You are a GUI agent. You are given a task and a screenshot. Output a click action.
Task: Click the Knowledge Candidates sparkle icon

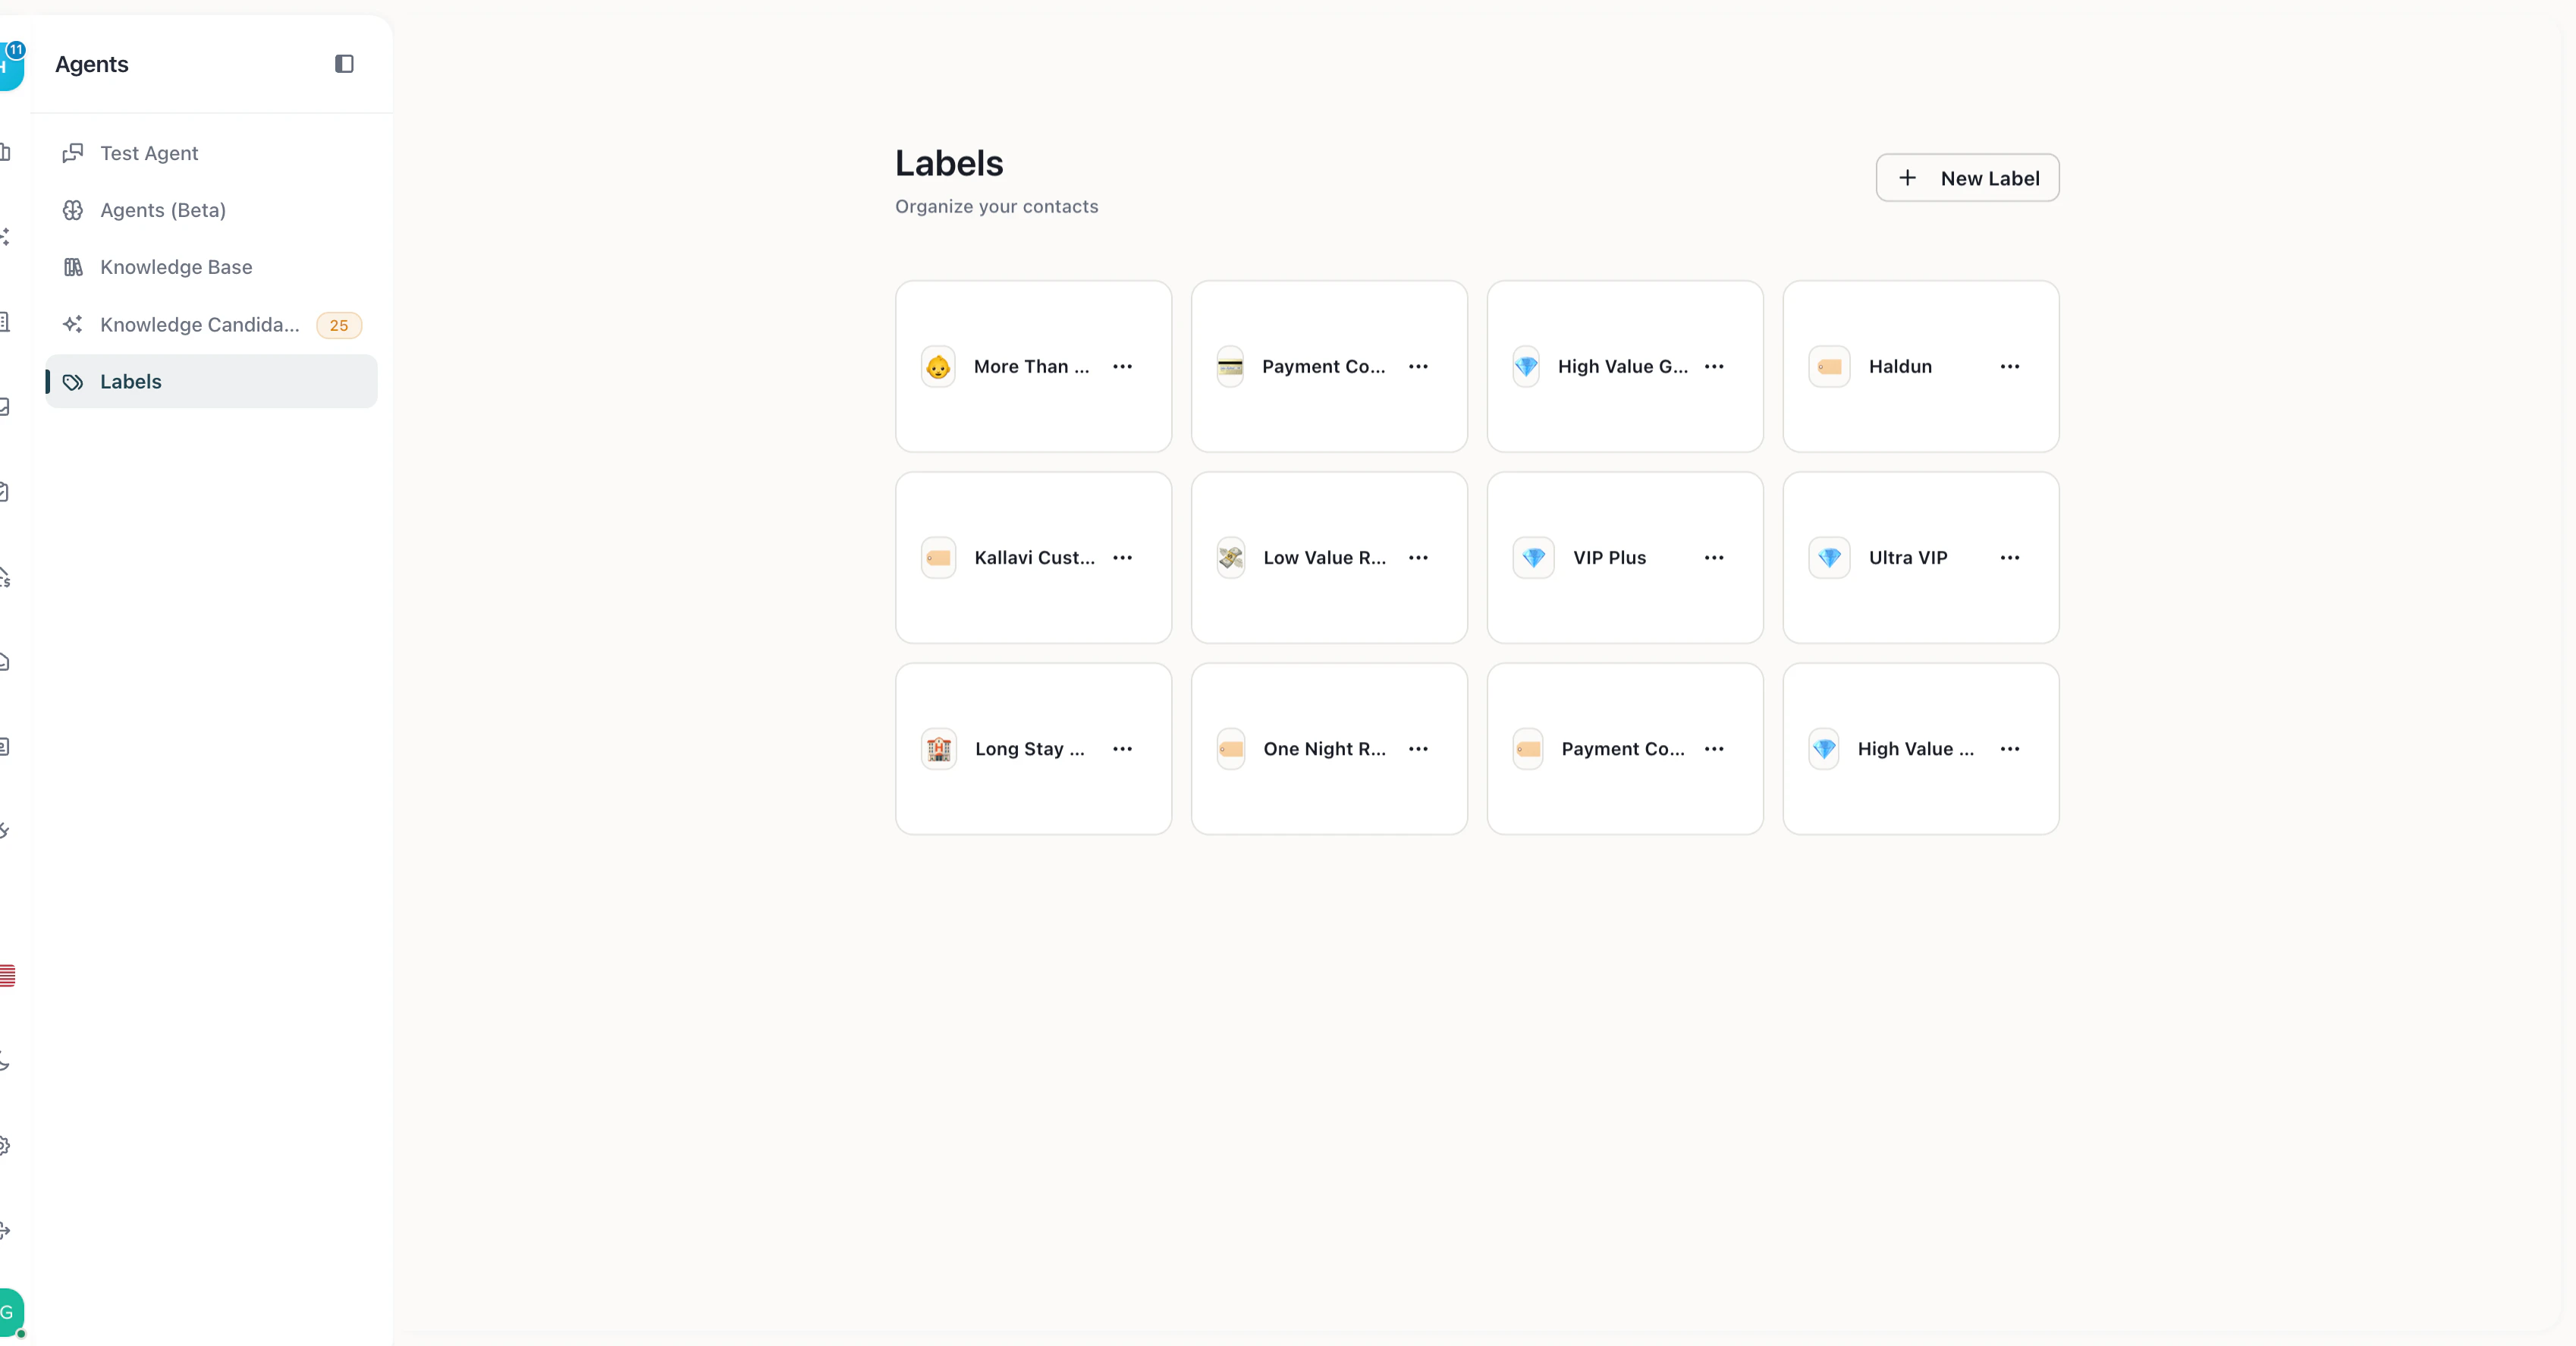pyautogui.click(x=73, y=324)
